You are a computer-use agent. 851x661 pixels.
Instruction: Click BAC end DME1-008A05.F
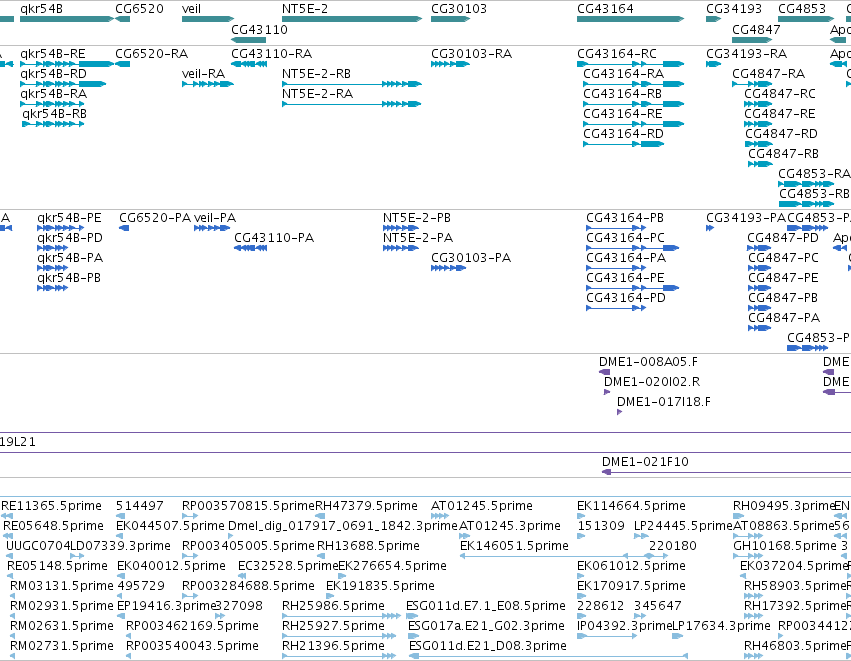[x=605, y=372]
